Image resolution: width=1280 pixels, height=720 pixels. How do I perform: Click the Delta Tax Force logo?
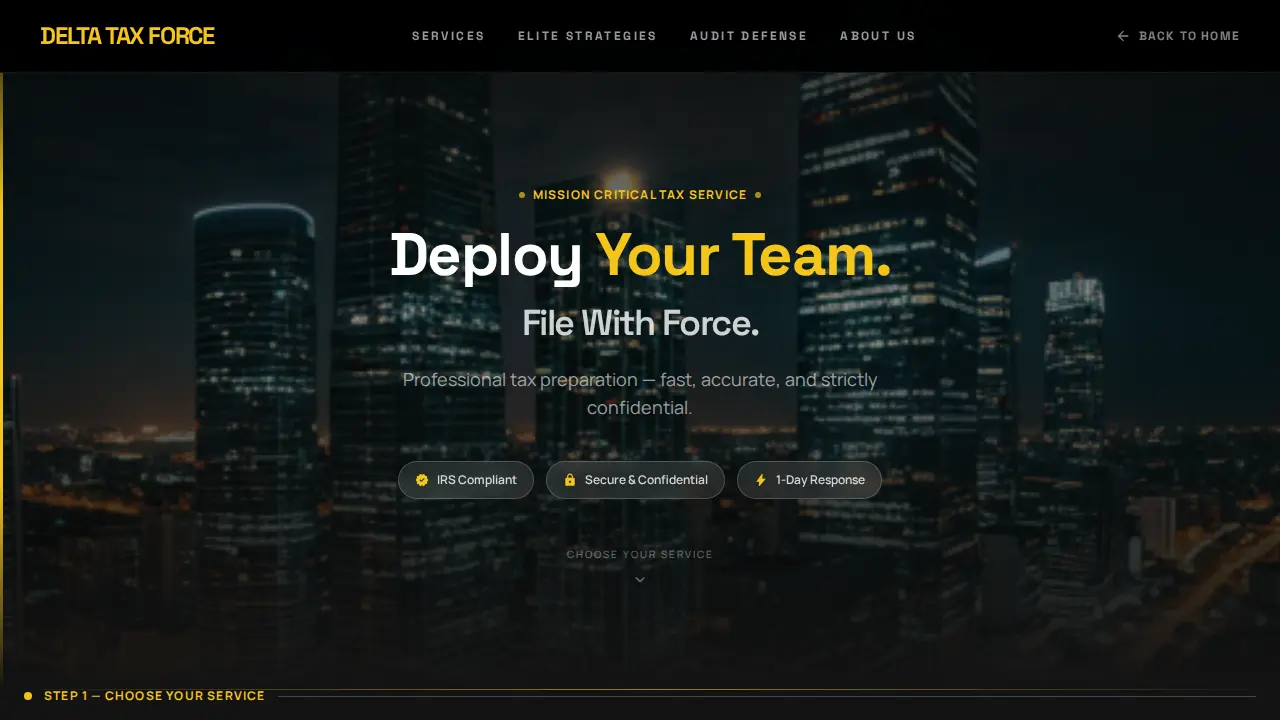tap(128, 36)
